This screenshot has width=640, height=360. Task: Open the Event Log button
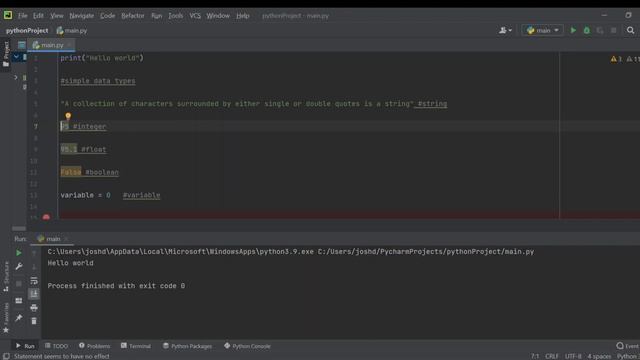628,346
